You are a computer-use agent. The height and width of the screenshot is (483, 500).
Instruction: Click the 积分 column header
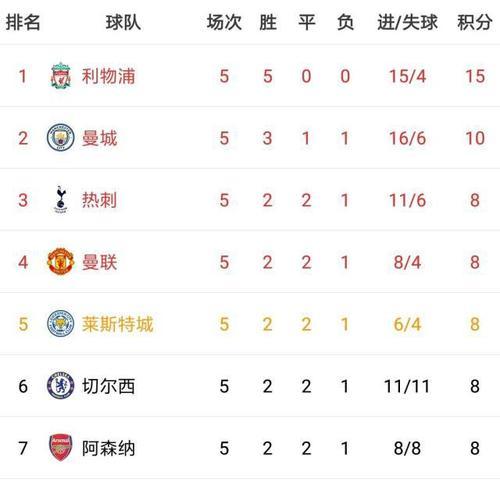point(475,22)
